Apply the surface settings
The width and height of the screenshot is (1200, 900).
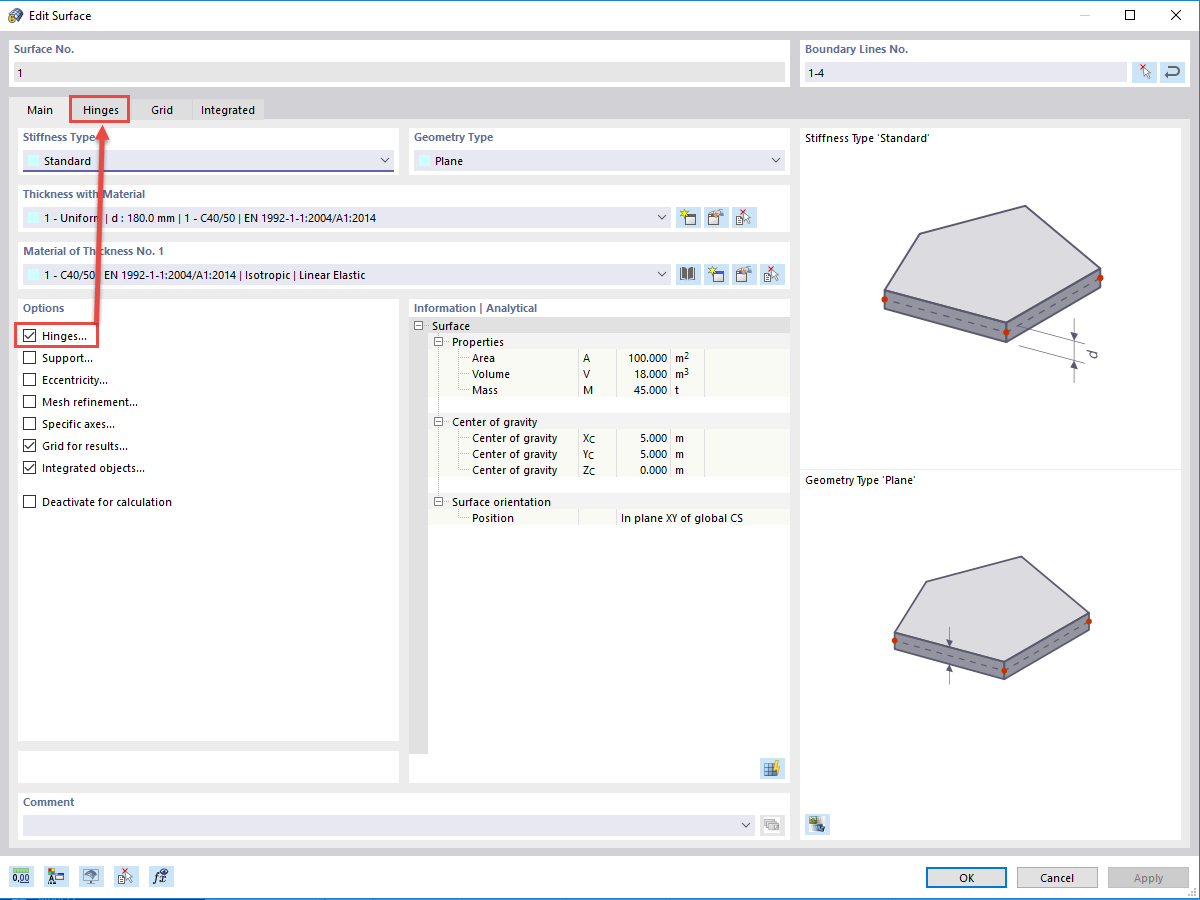[x=1148, y=877]
